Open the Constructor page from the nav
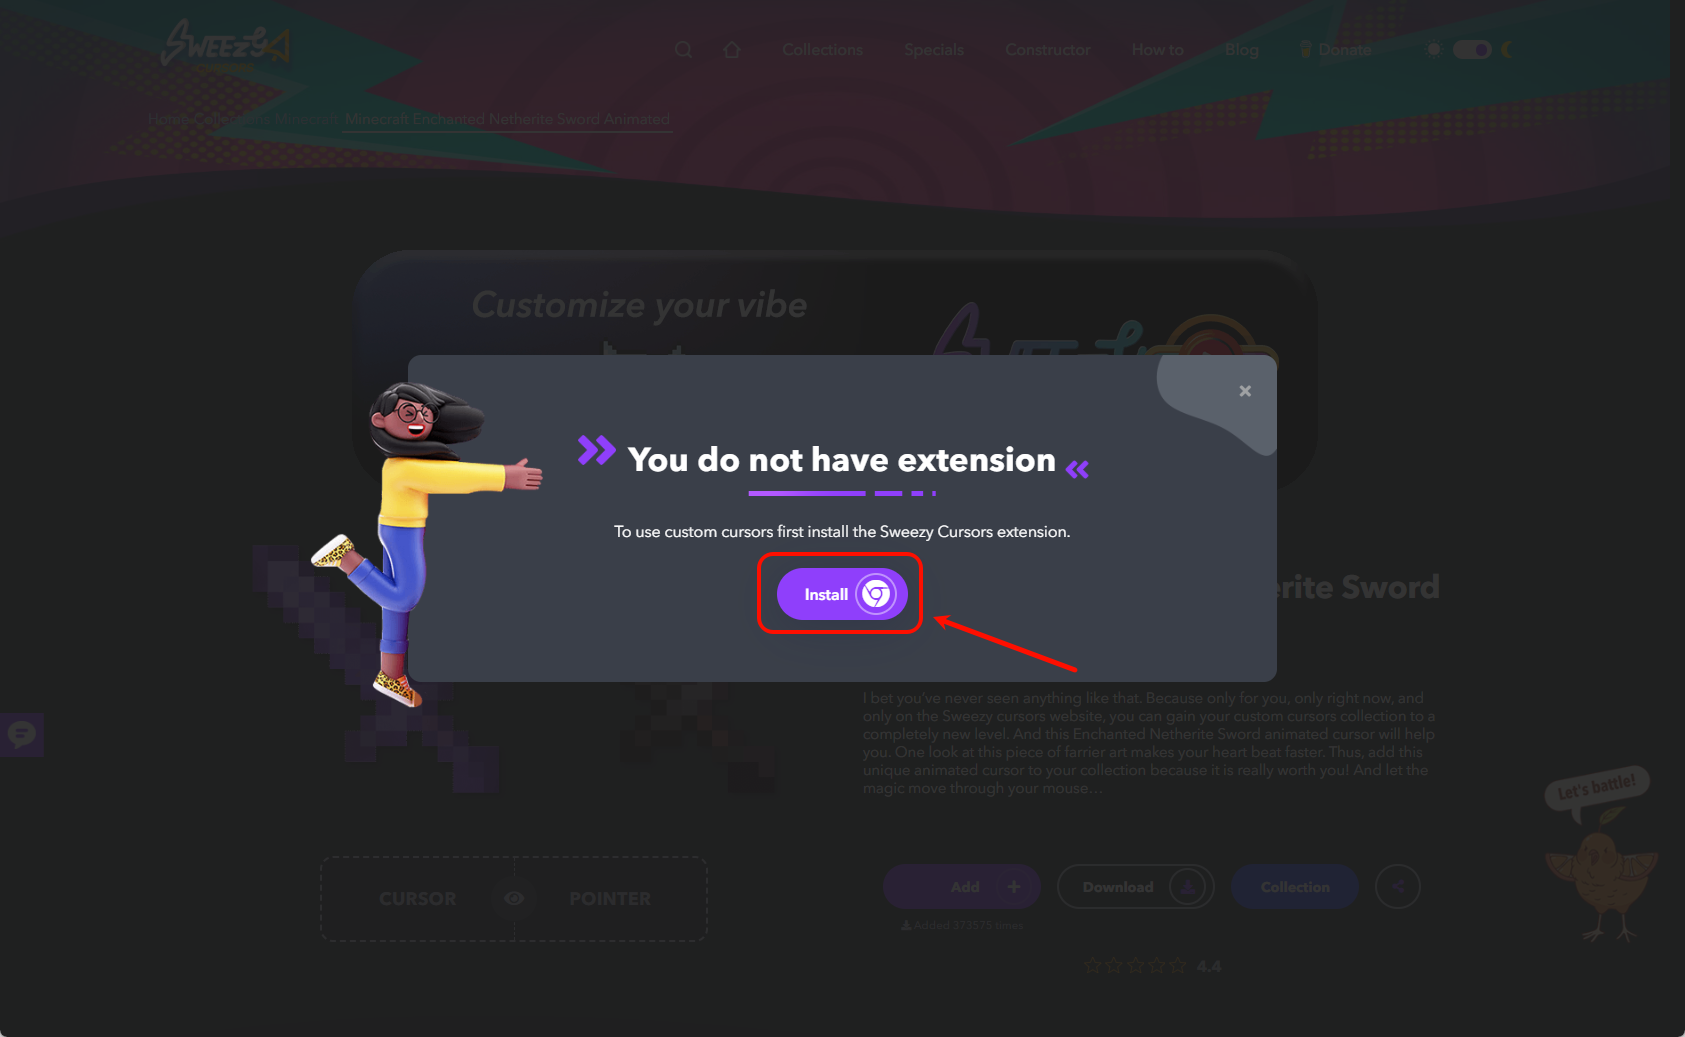This screenshot has height=1037, width=1685. (1047, 50)
